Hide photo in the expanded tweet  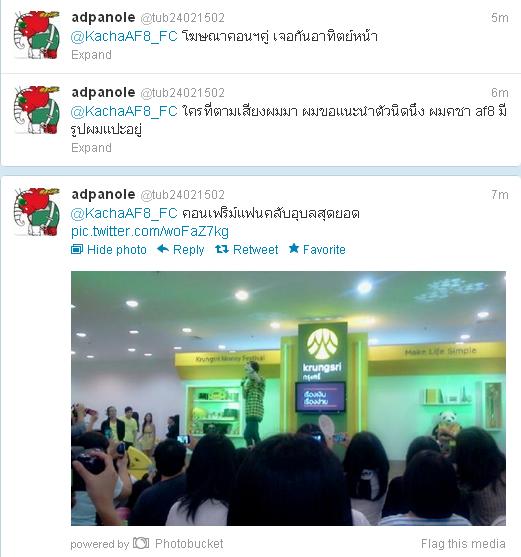tap(109, 250)
